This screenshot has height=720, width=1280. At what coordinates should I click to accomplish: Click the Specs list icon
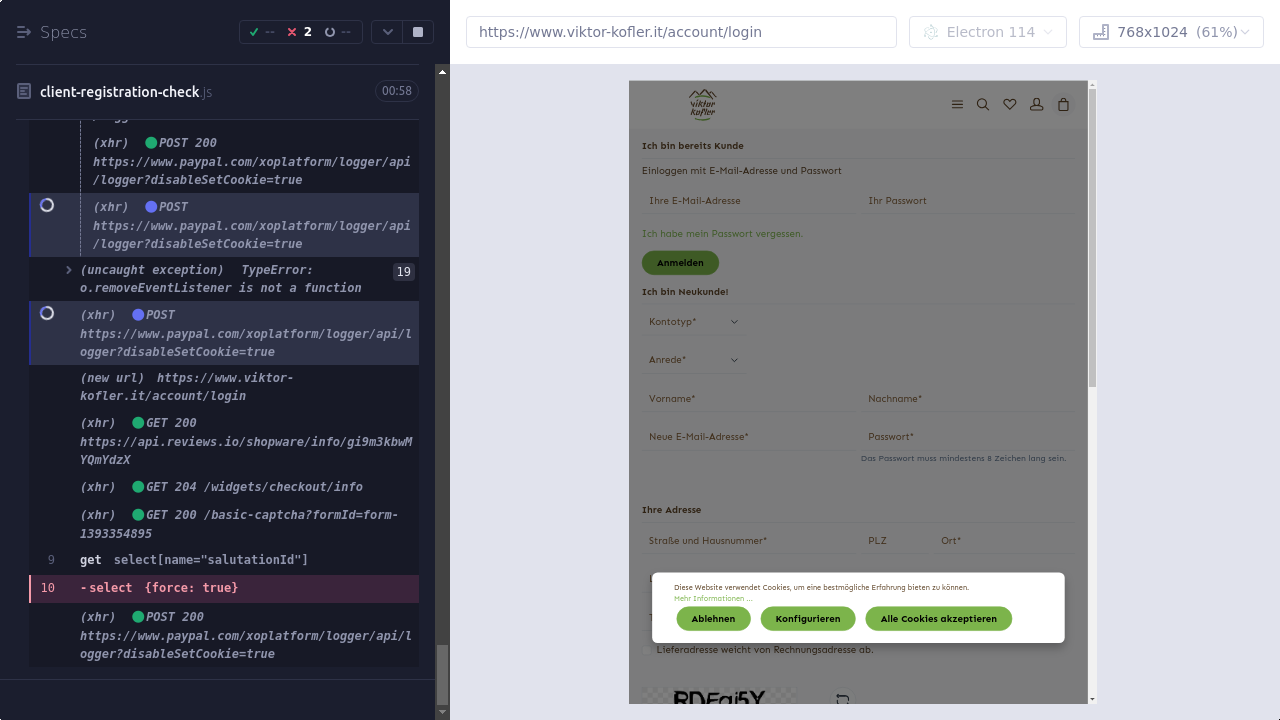click(24, 32)
